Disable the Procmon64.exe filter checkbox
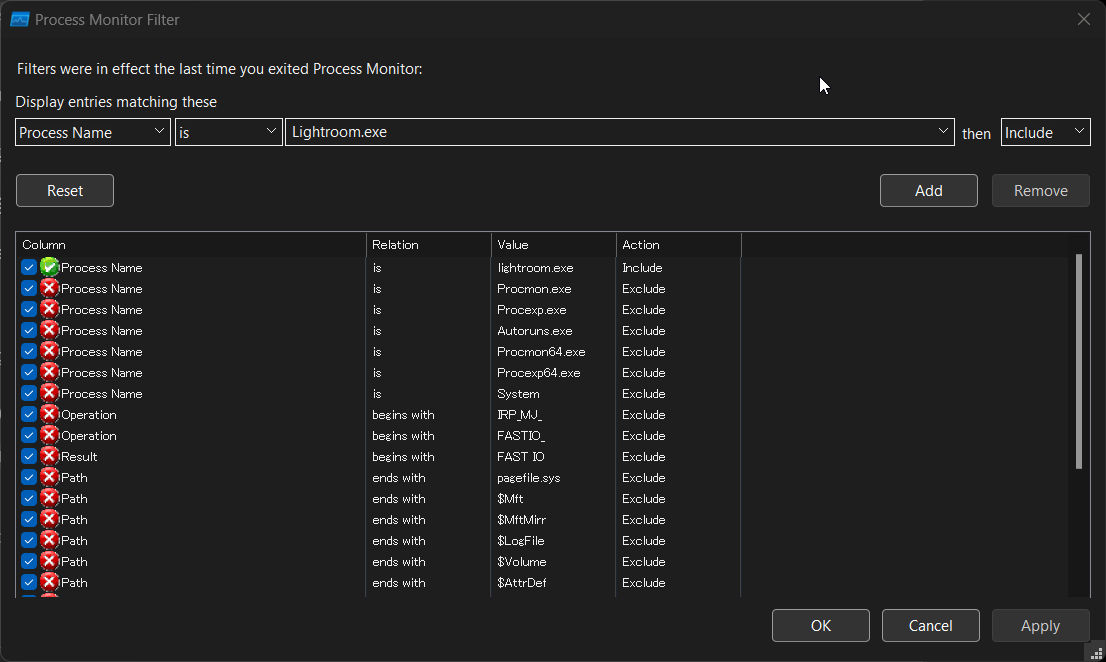The width and height of the screenshot is (1106, 662). [29, 351]
